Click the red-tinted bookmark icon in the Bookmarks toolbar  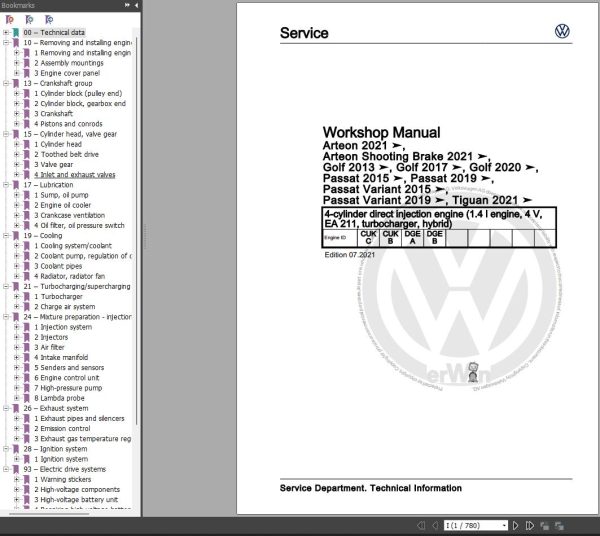pos(10,20)
